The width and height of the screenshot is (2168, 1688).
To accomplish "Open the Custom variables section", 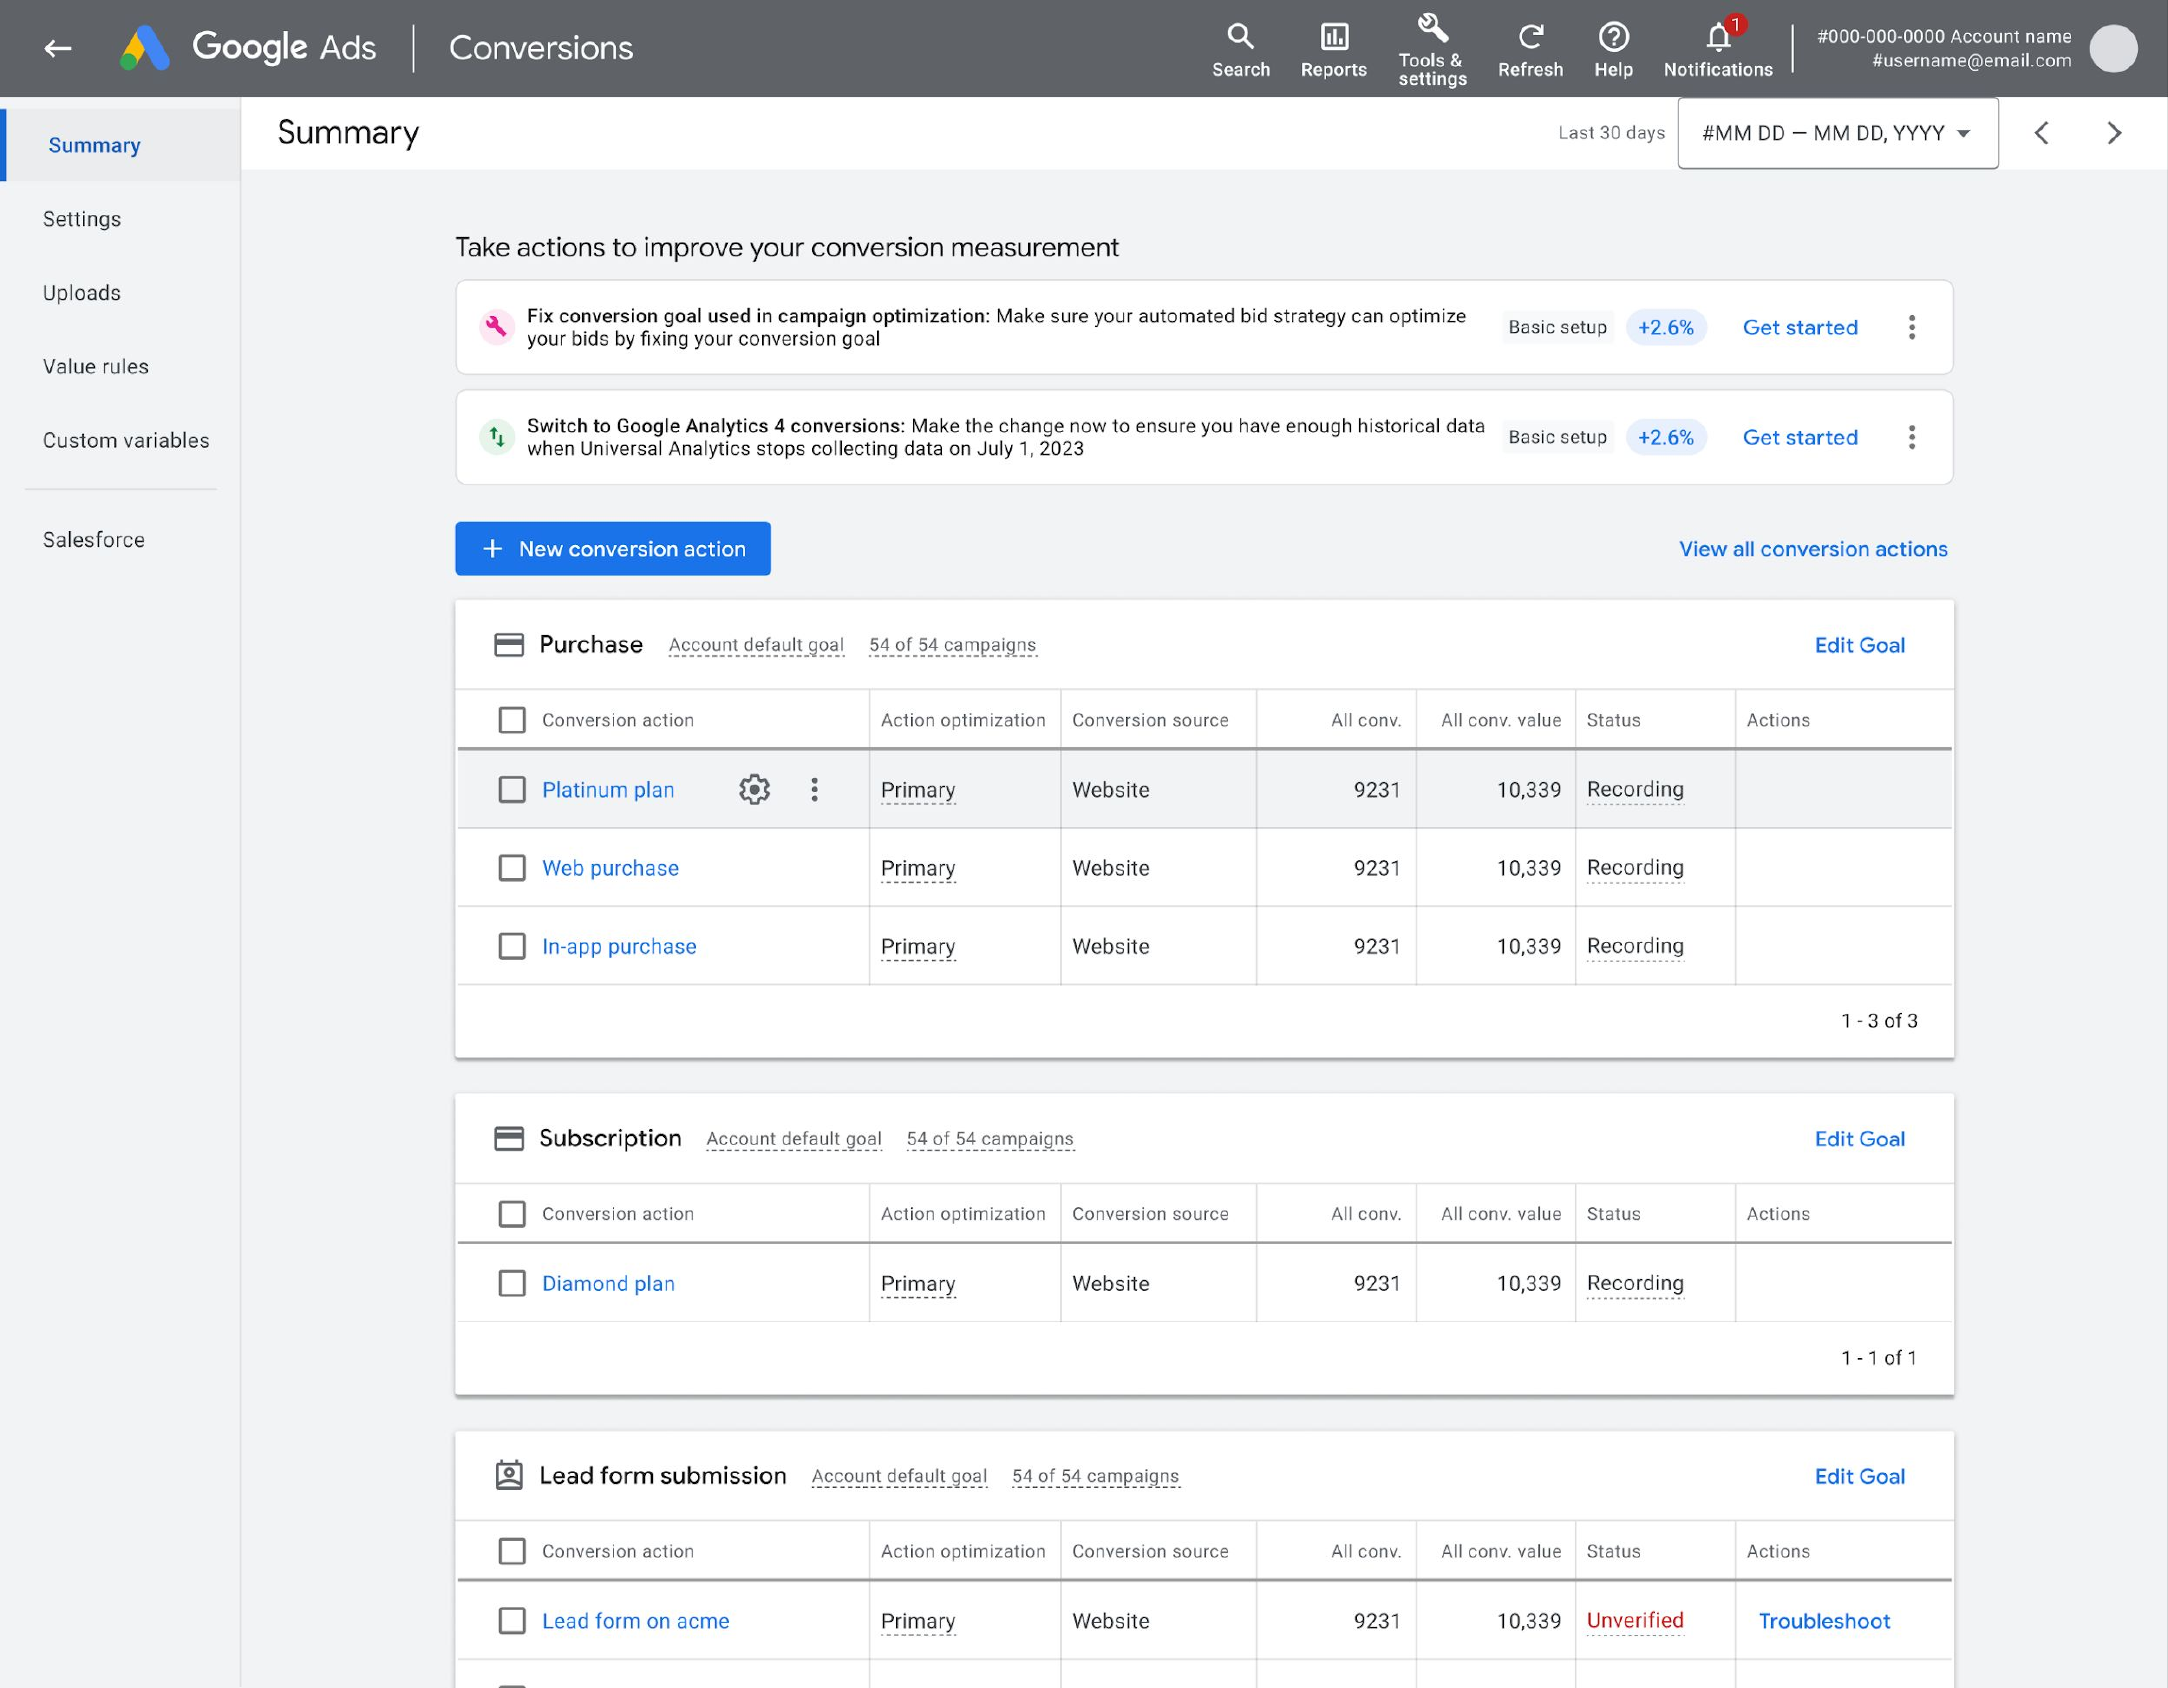I will pyautogui.click(x=126, y=440).
